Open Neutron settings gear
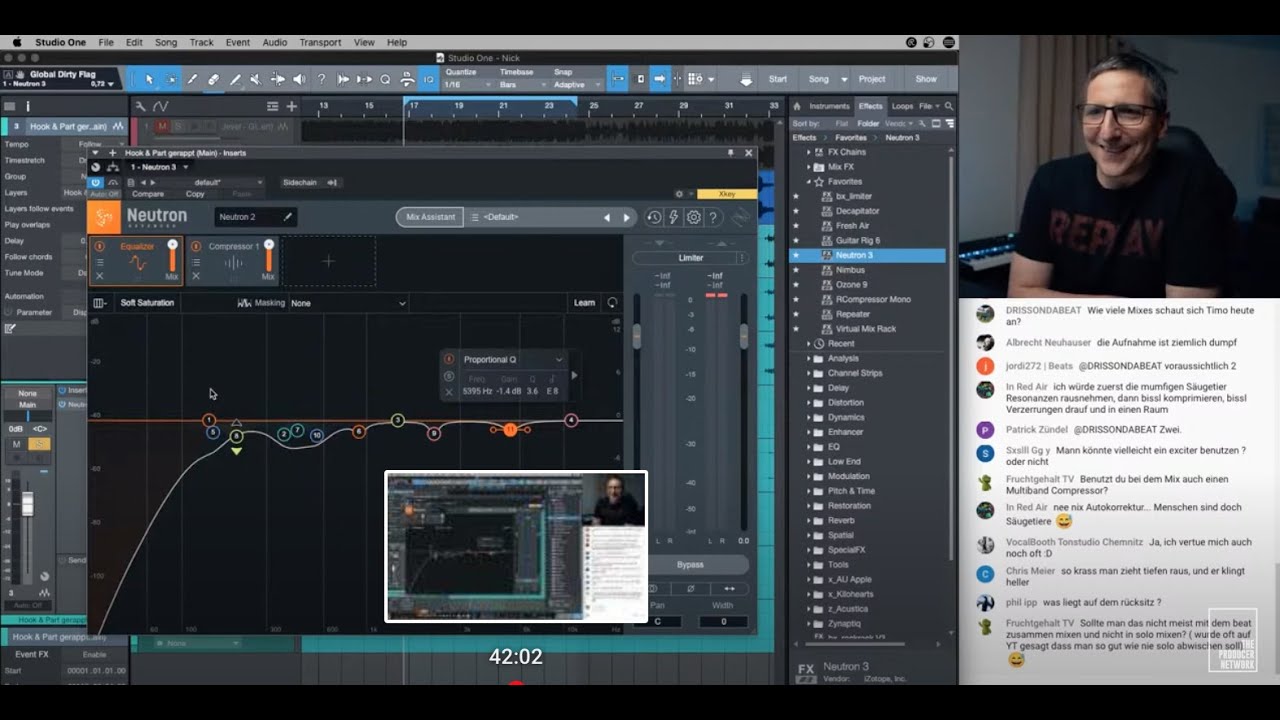The width and height of the screenshot is (1280, 720). 694,217
